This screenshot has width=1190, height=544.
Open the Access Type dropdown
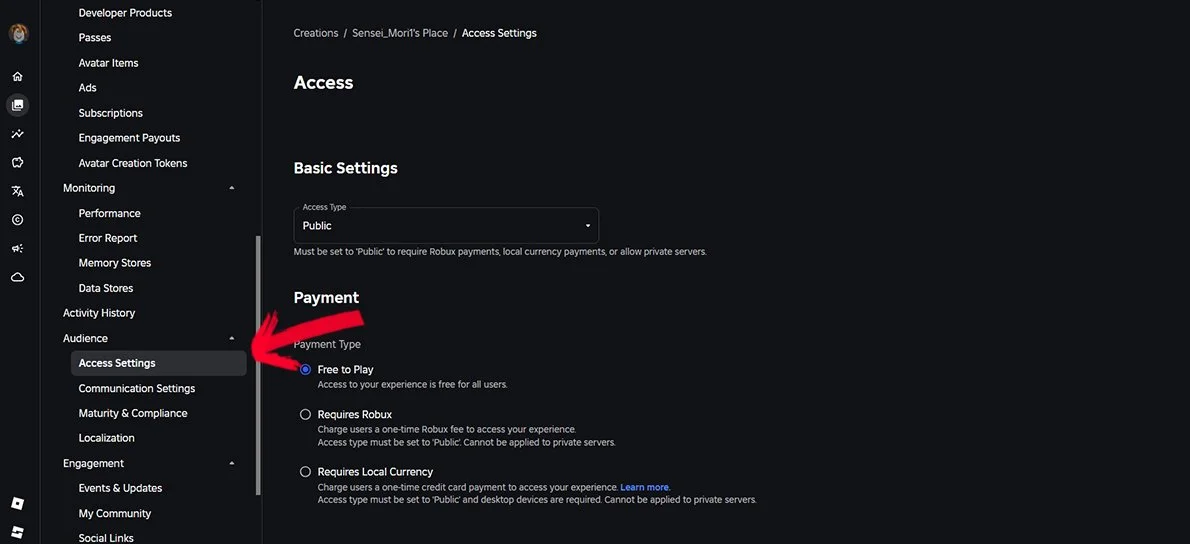pyautogui.click(x=446, y=225)
